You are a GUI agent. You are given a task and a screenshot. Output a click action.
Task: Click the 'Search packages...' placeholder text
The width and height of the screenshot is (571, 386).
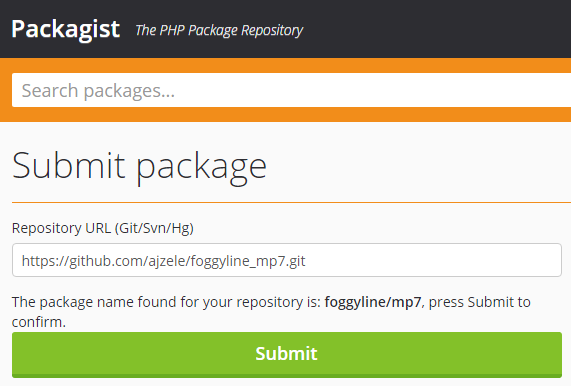(x=98, y=91)
